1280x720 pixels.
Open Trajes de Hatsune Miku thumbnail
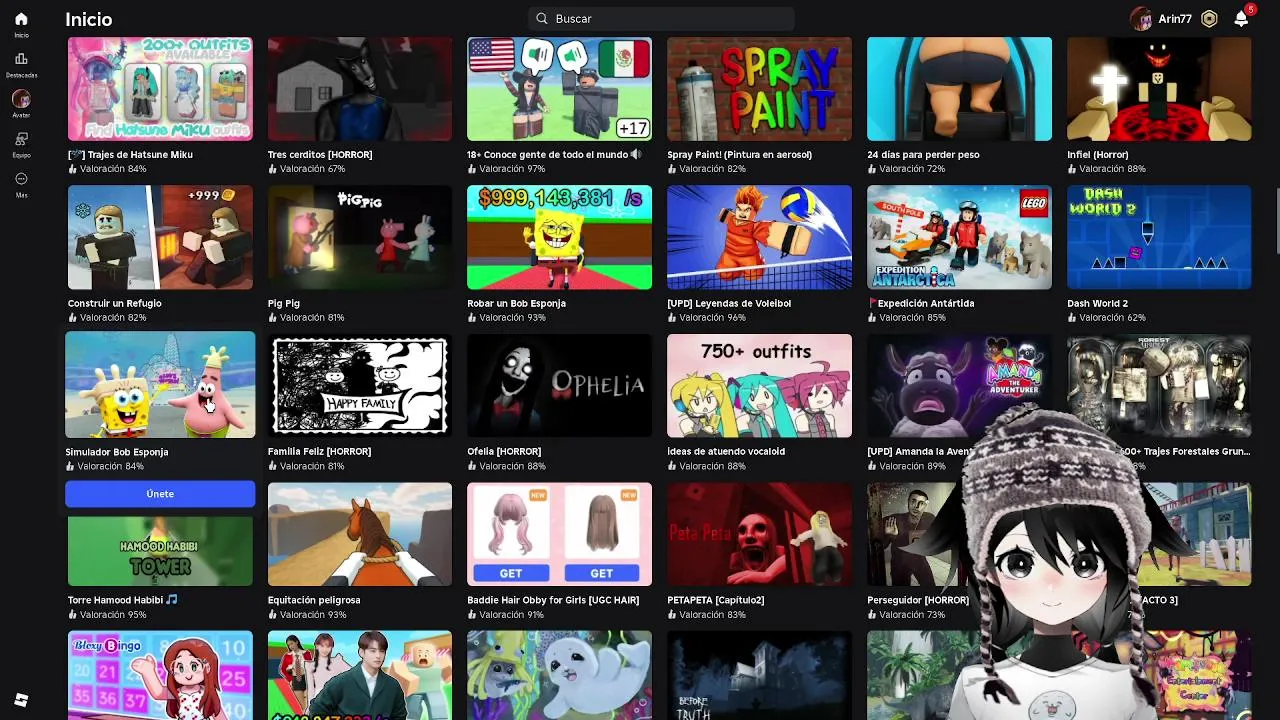160,89
